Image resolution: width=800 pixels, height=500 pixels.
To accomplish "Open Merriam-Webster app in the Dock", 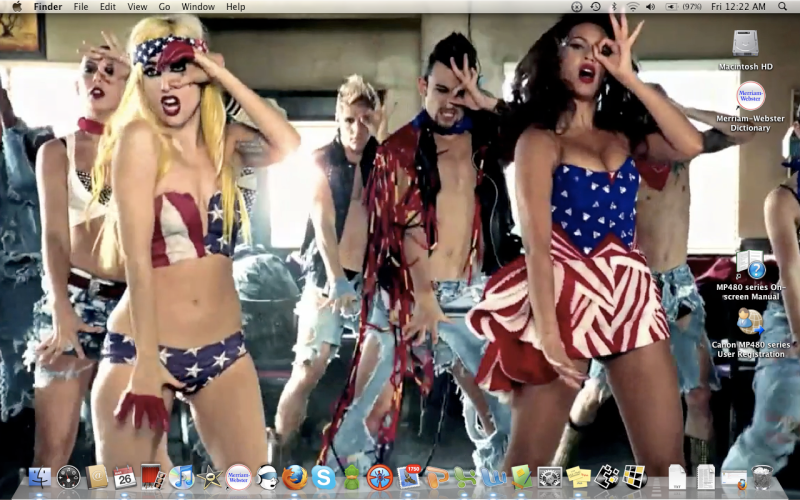I will 238,478.
